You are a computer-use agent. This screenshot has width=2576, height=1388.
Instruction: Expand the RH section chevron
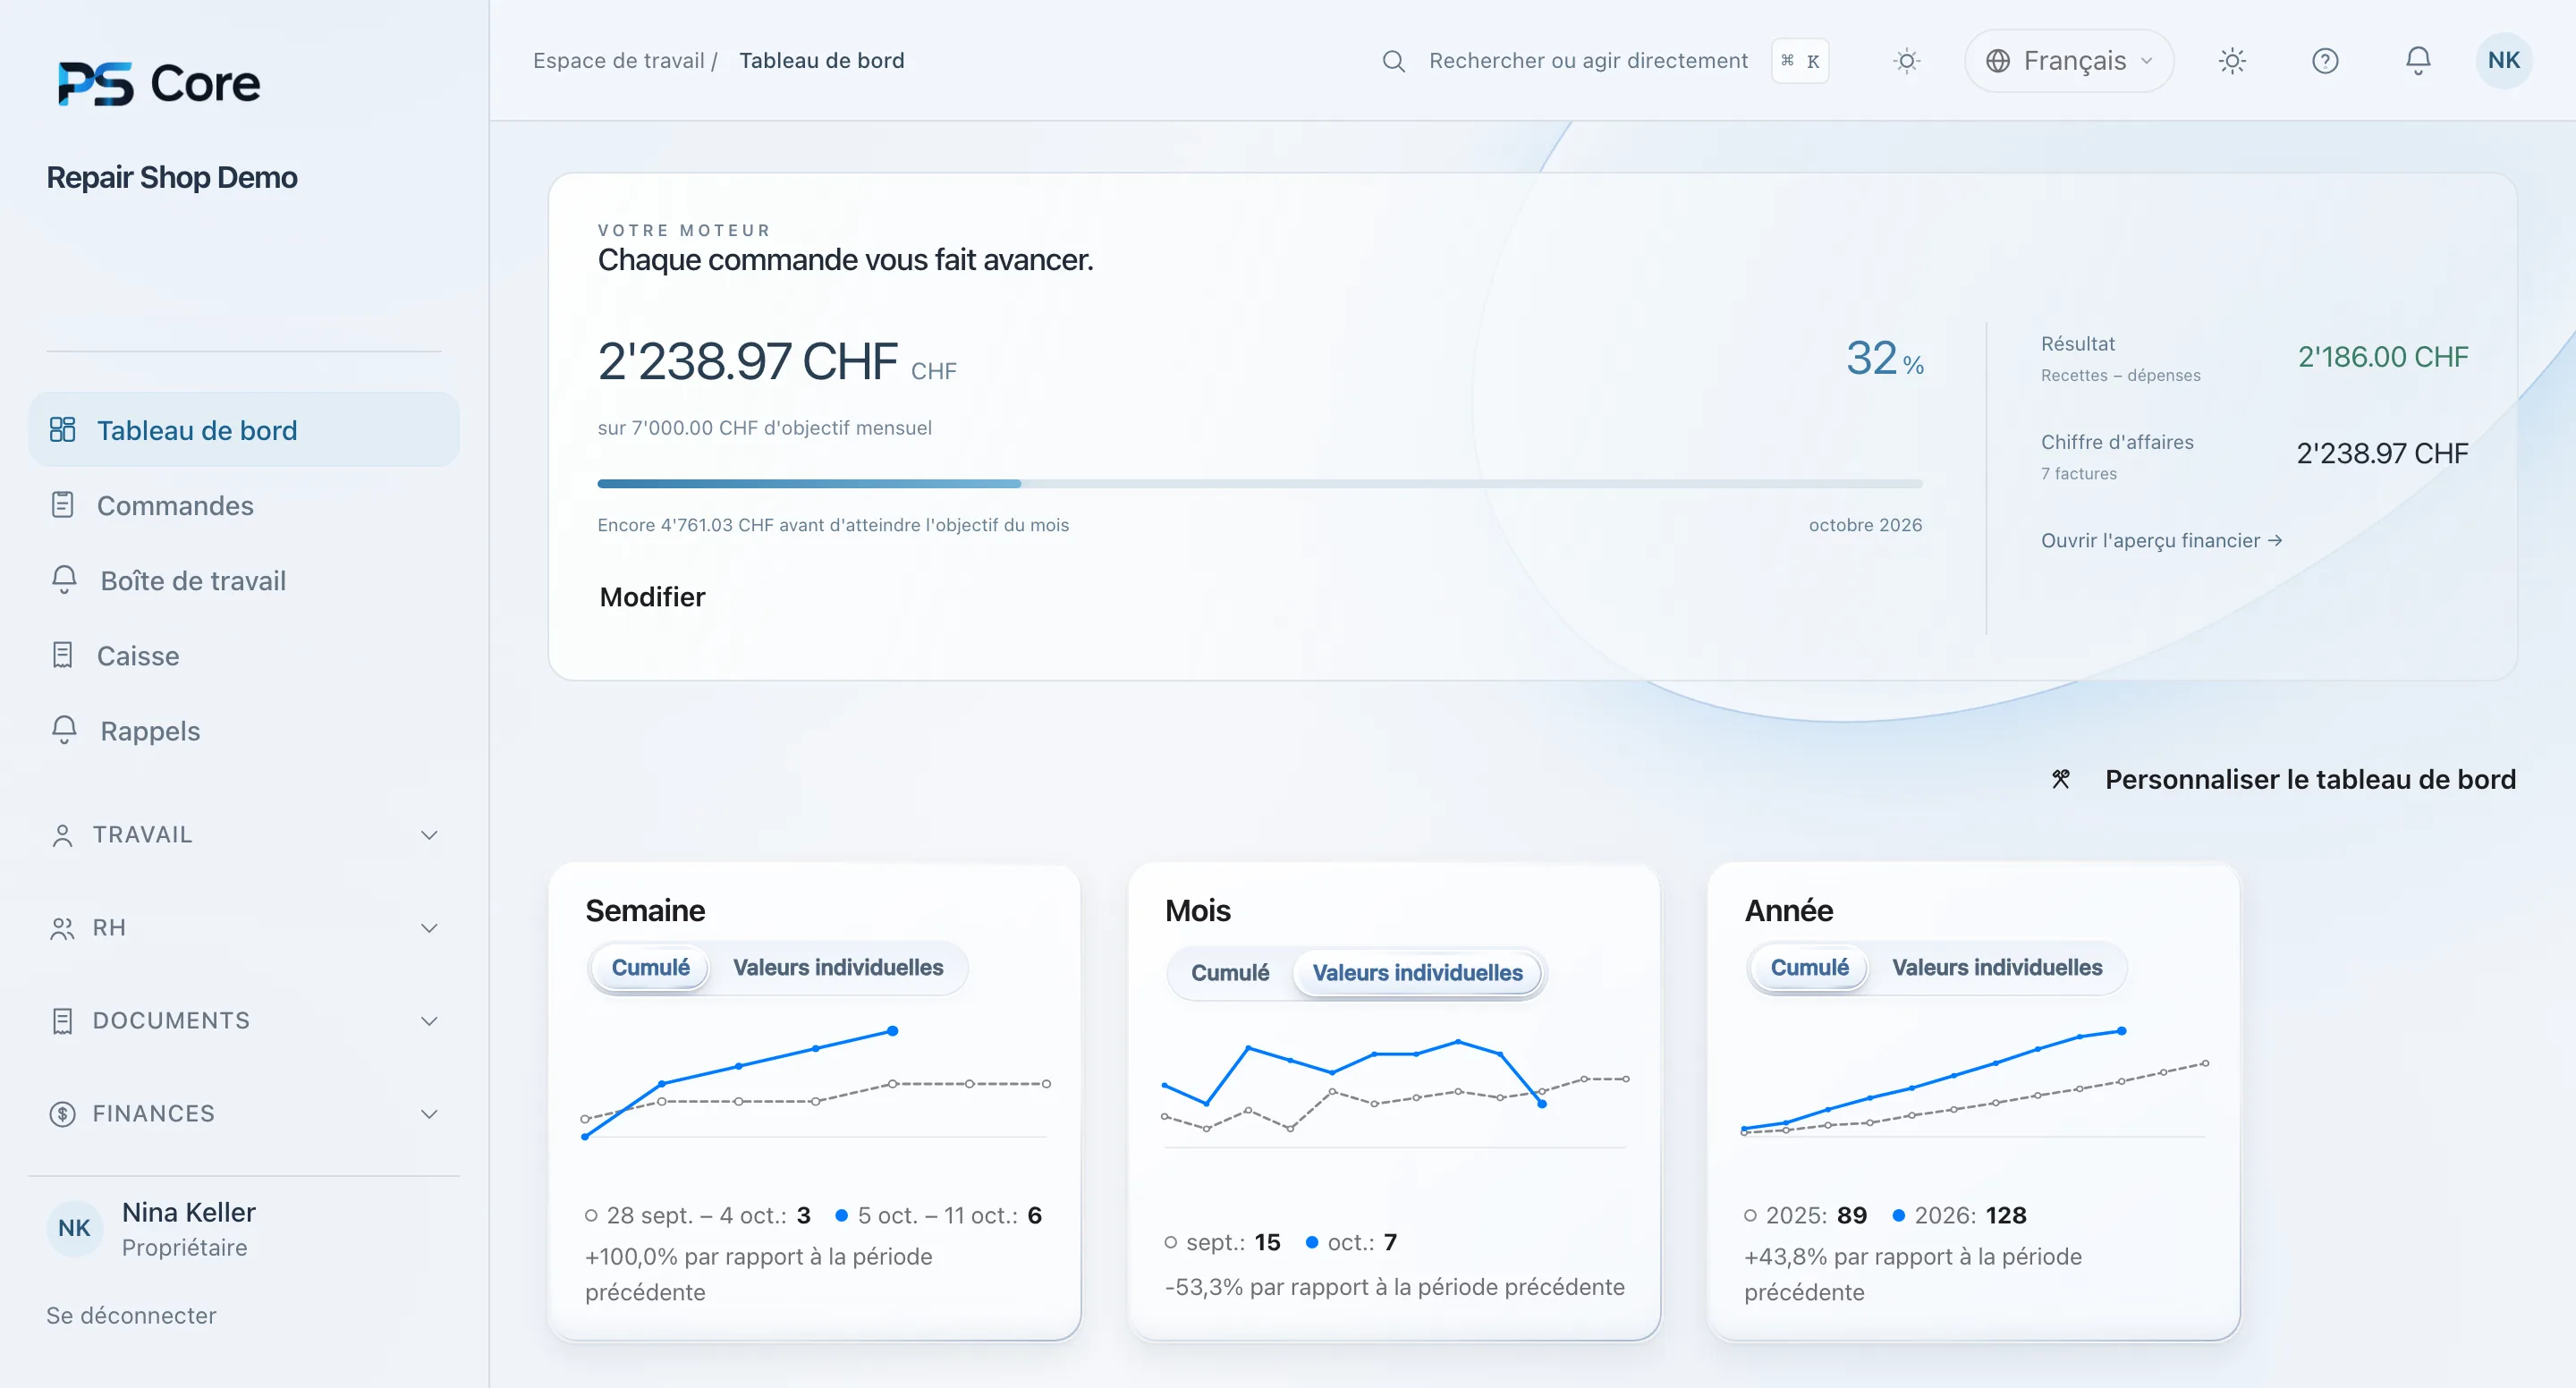429,928
